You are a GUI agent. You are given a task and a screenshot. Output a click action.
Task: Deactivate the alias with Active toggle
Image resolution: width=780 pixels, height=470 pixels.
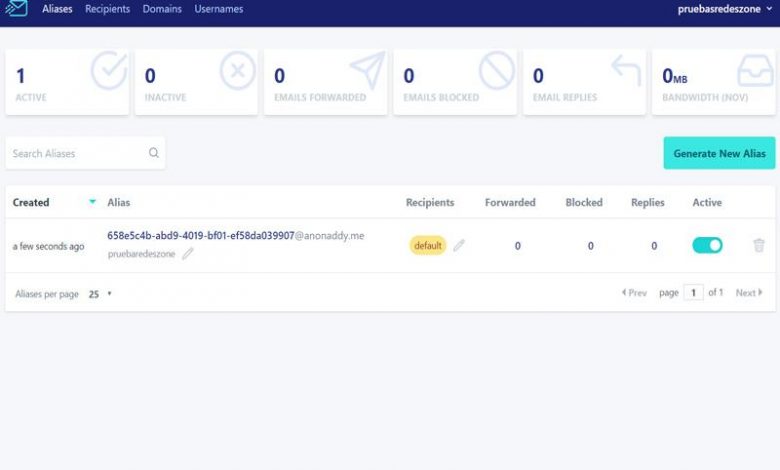(x=707, y=245)
